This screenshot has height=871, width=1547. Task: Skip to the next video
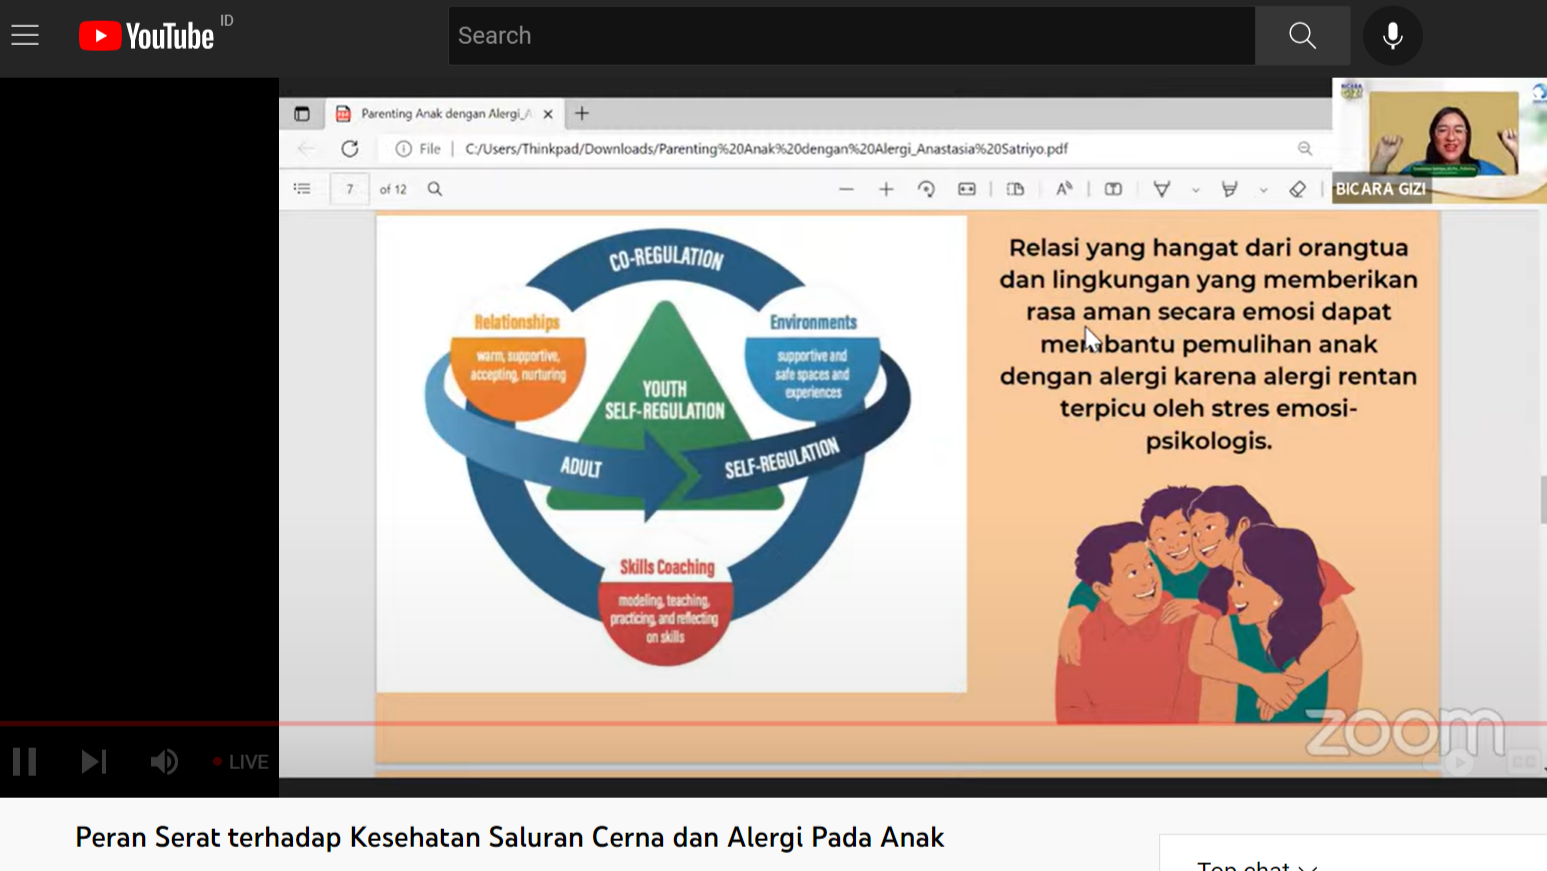(x=93, y=762)
